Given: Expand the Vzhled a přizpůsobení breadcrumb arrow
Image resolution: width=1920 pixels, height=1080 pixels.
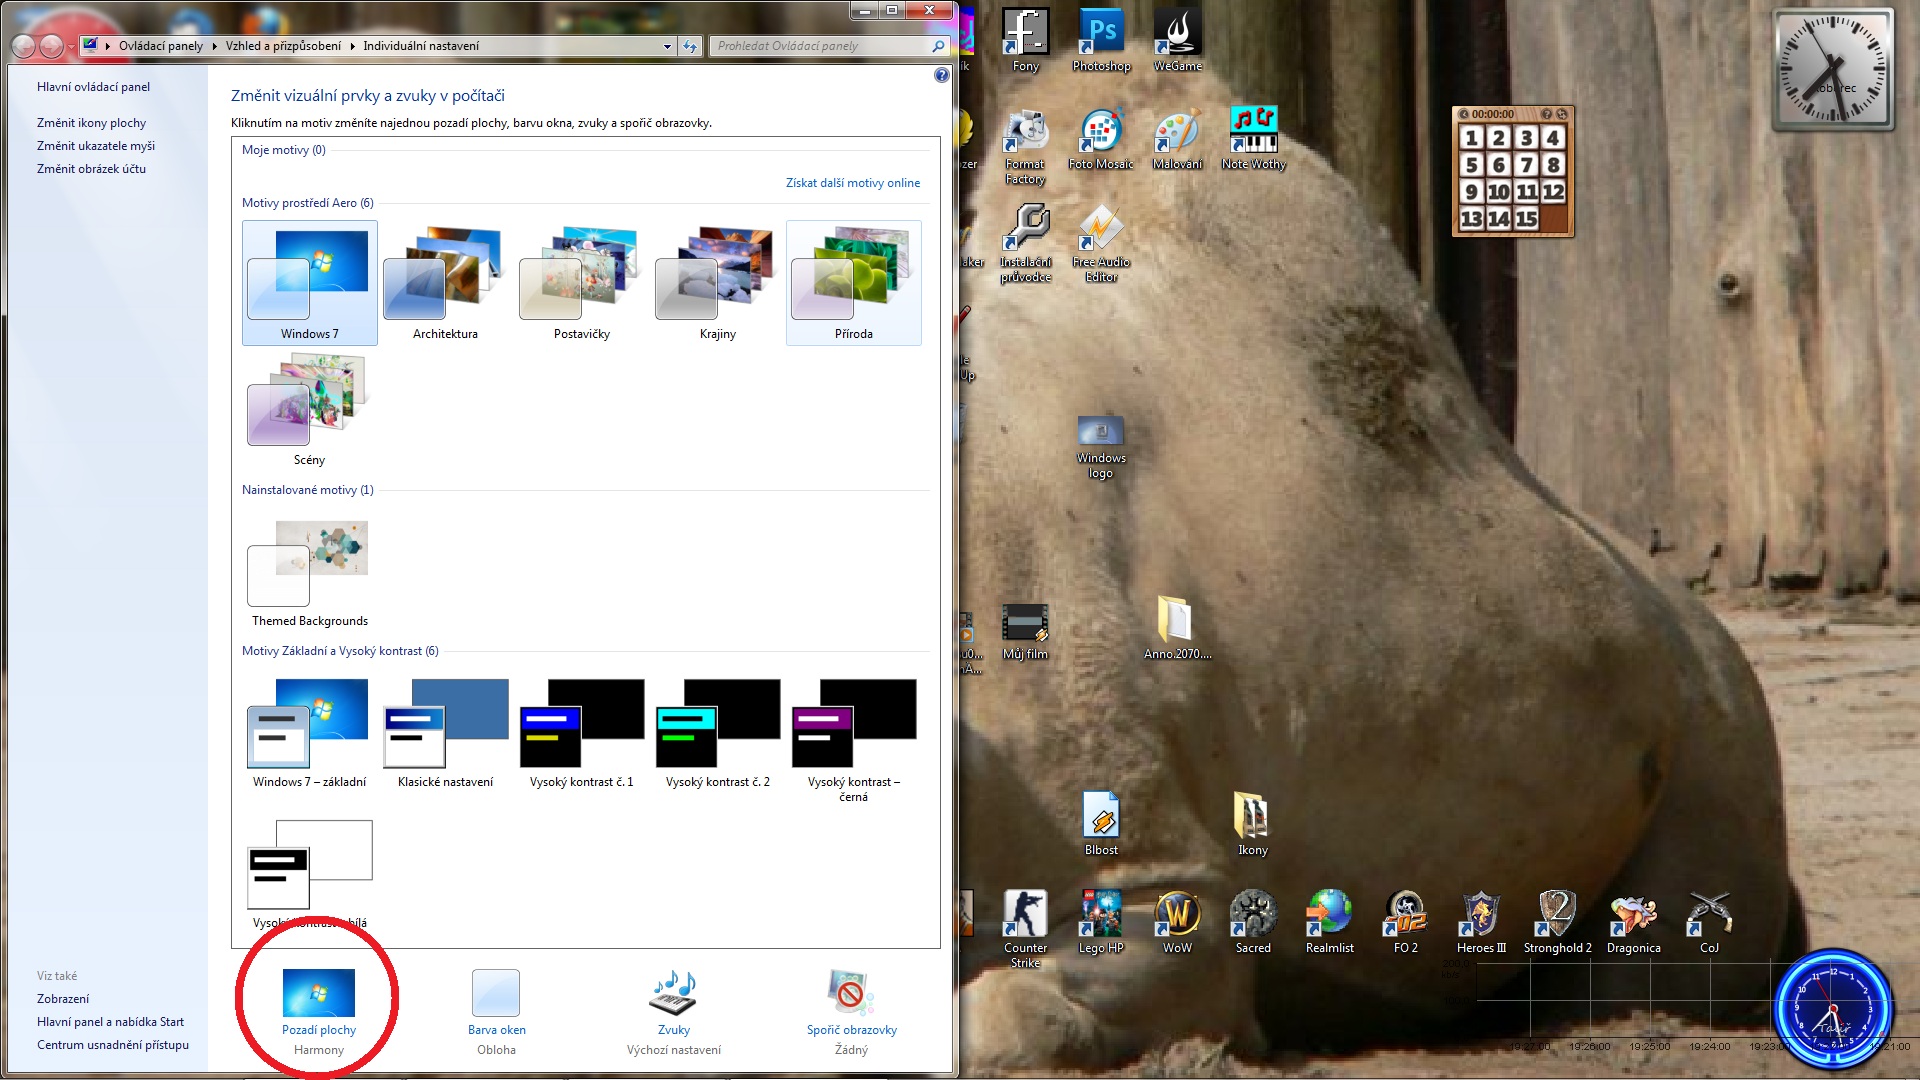Looking at the screenshot, I should pyautogui.click(x=352, y=46).
